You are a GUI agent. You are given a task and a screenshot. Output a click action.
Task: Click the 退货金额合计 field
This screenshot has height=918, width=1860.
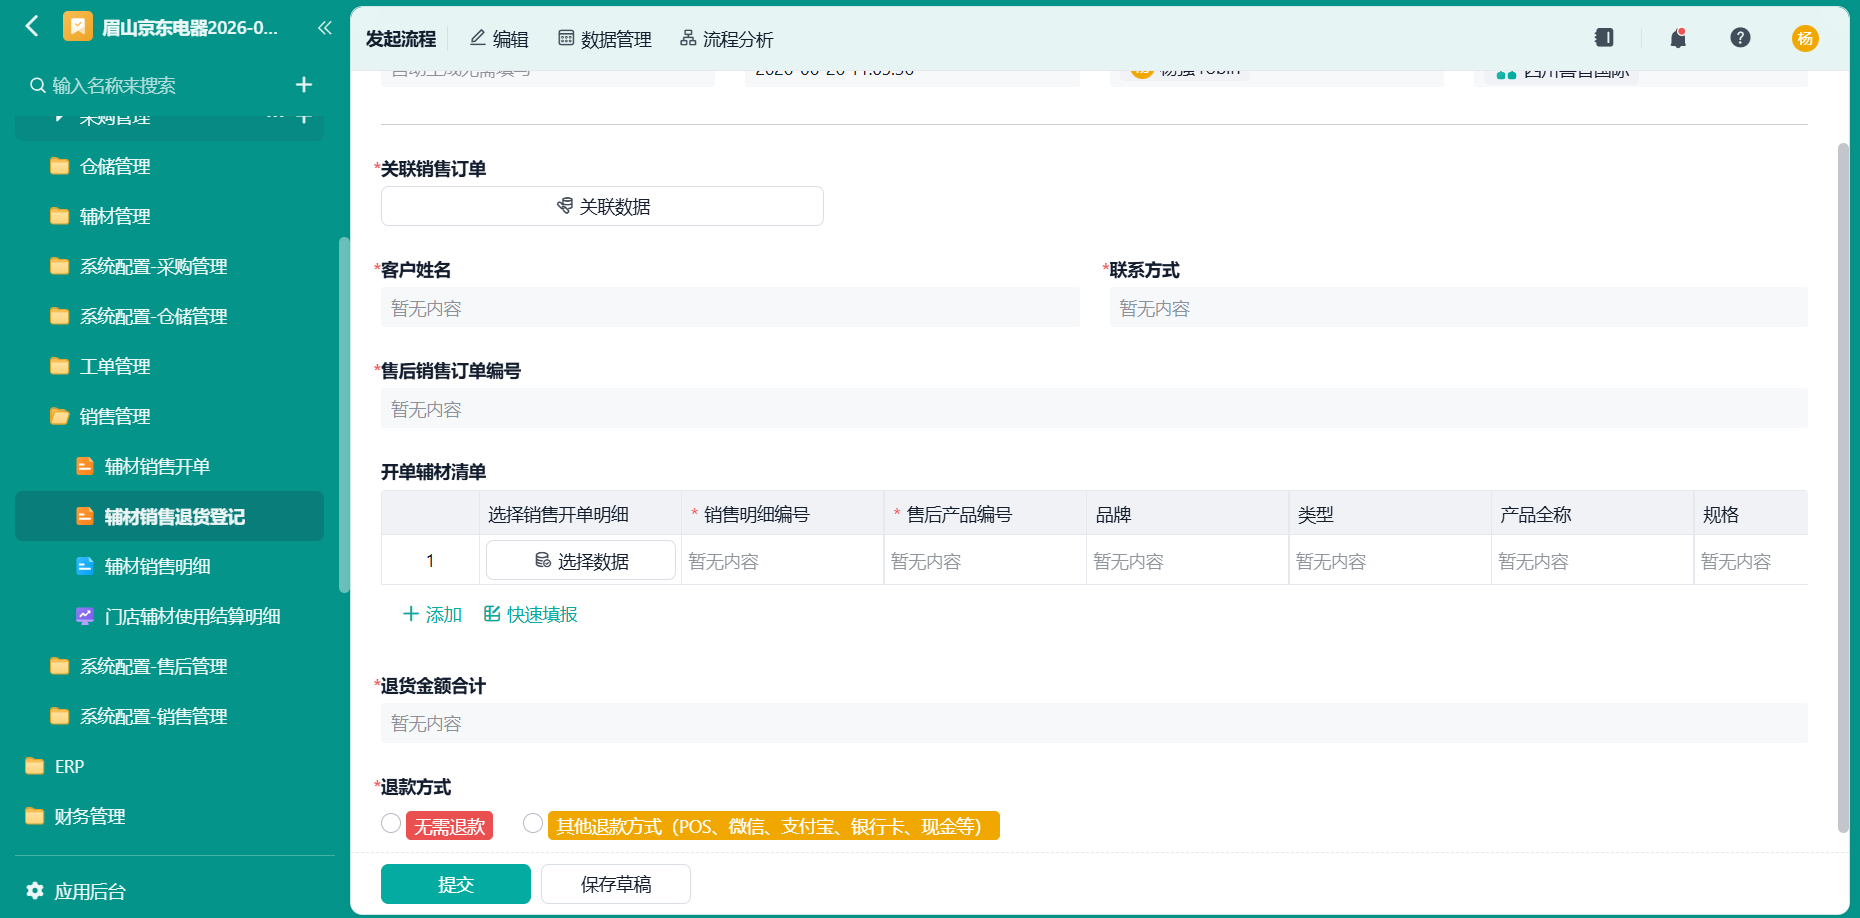coord(1094,723)
